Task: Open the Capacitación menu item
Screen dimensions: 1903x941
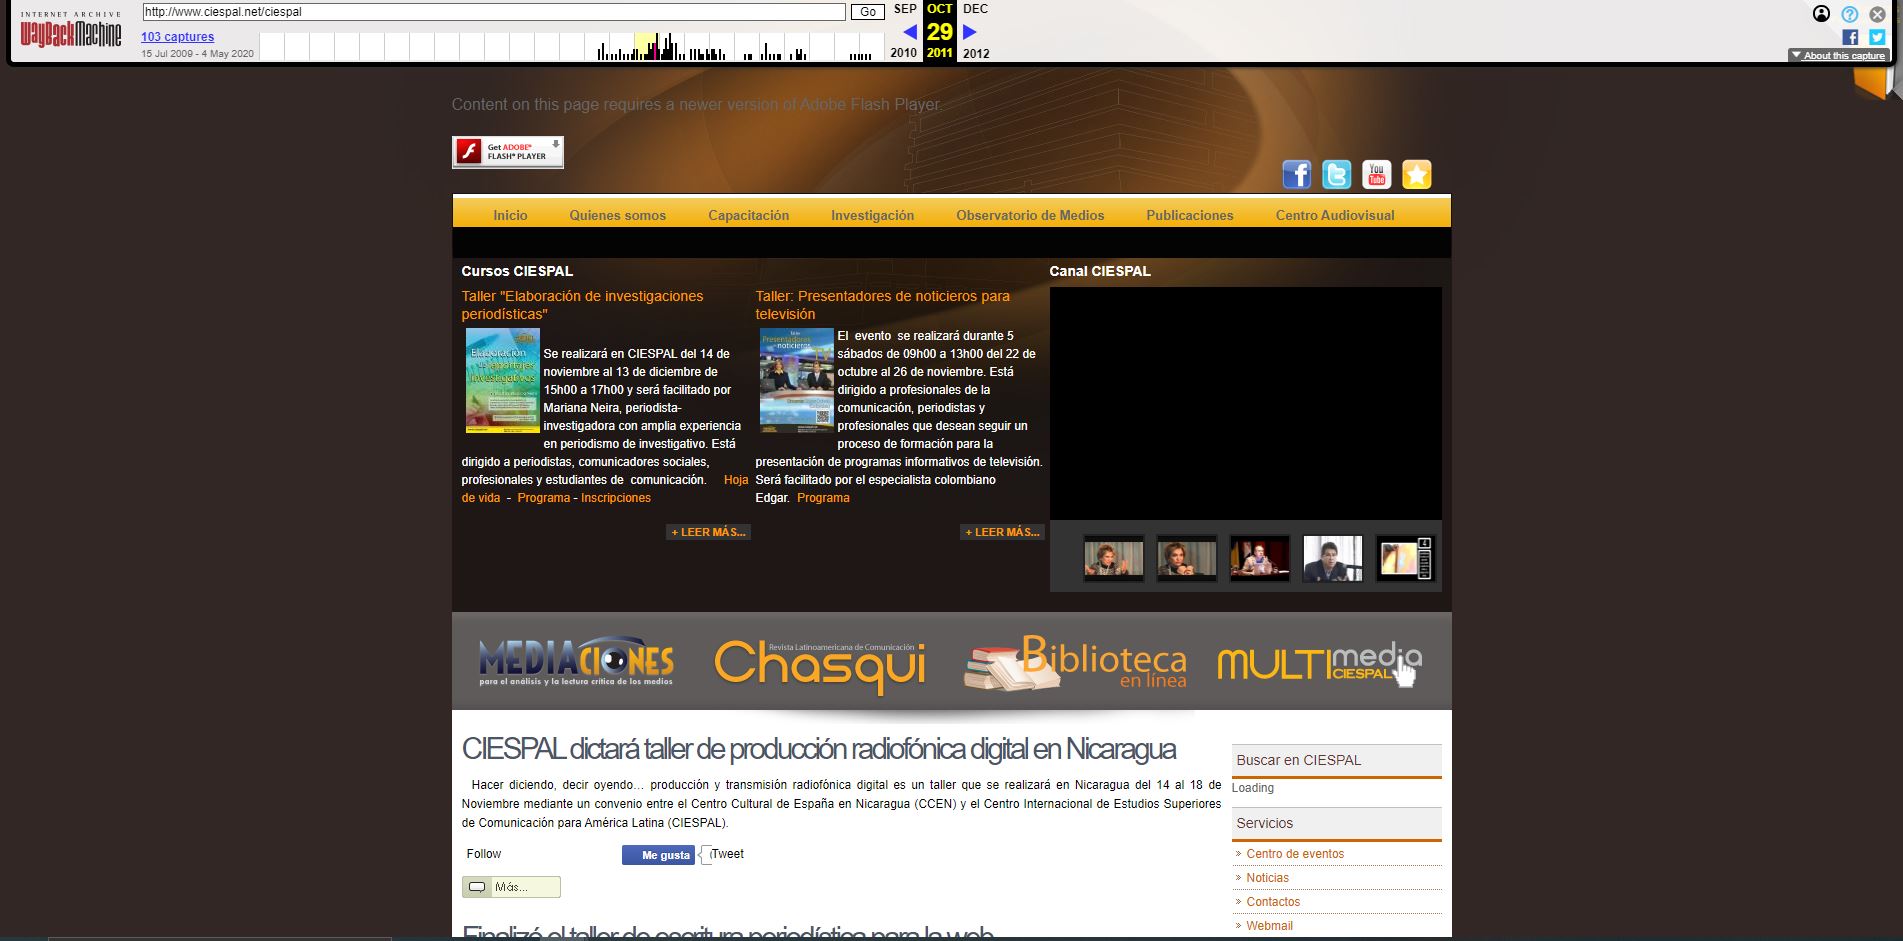Action: (748, 215)
